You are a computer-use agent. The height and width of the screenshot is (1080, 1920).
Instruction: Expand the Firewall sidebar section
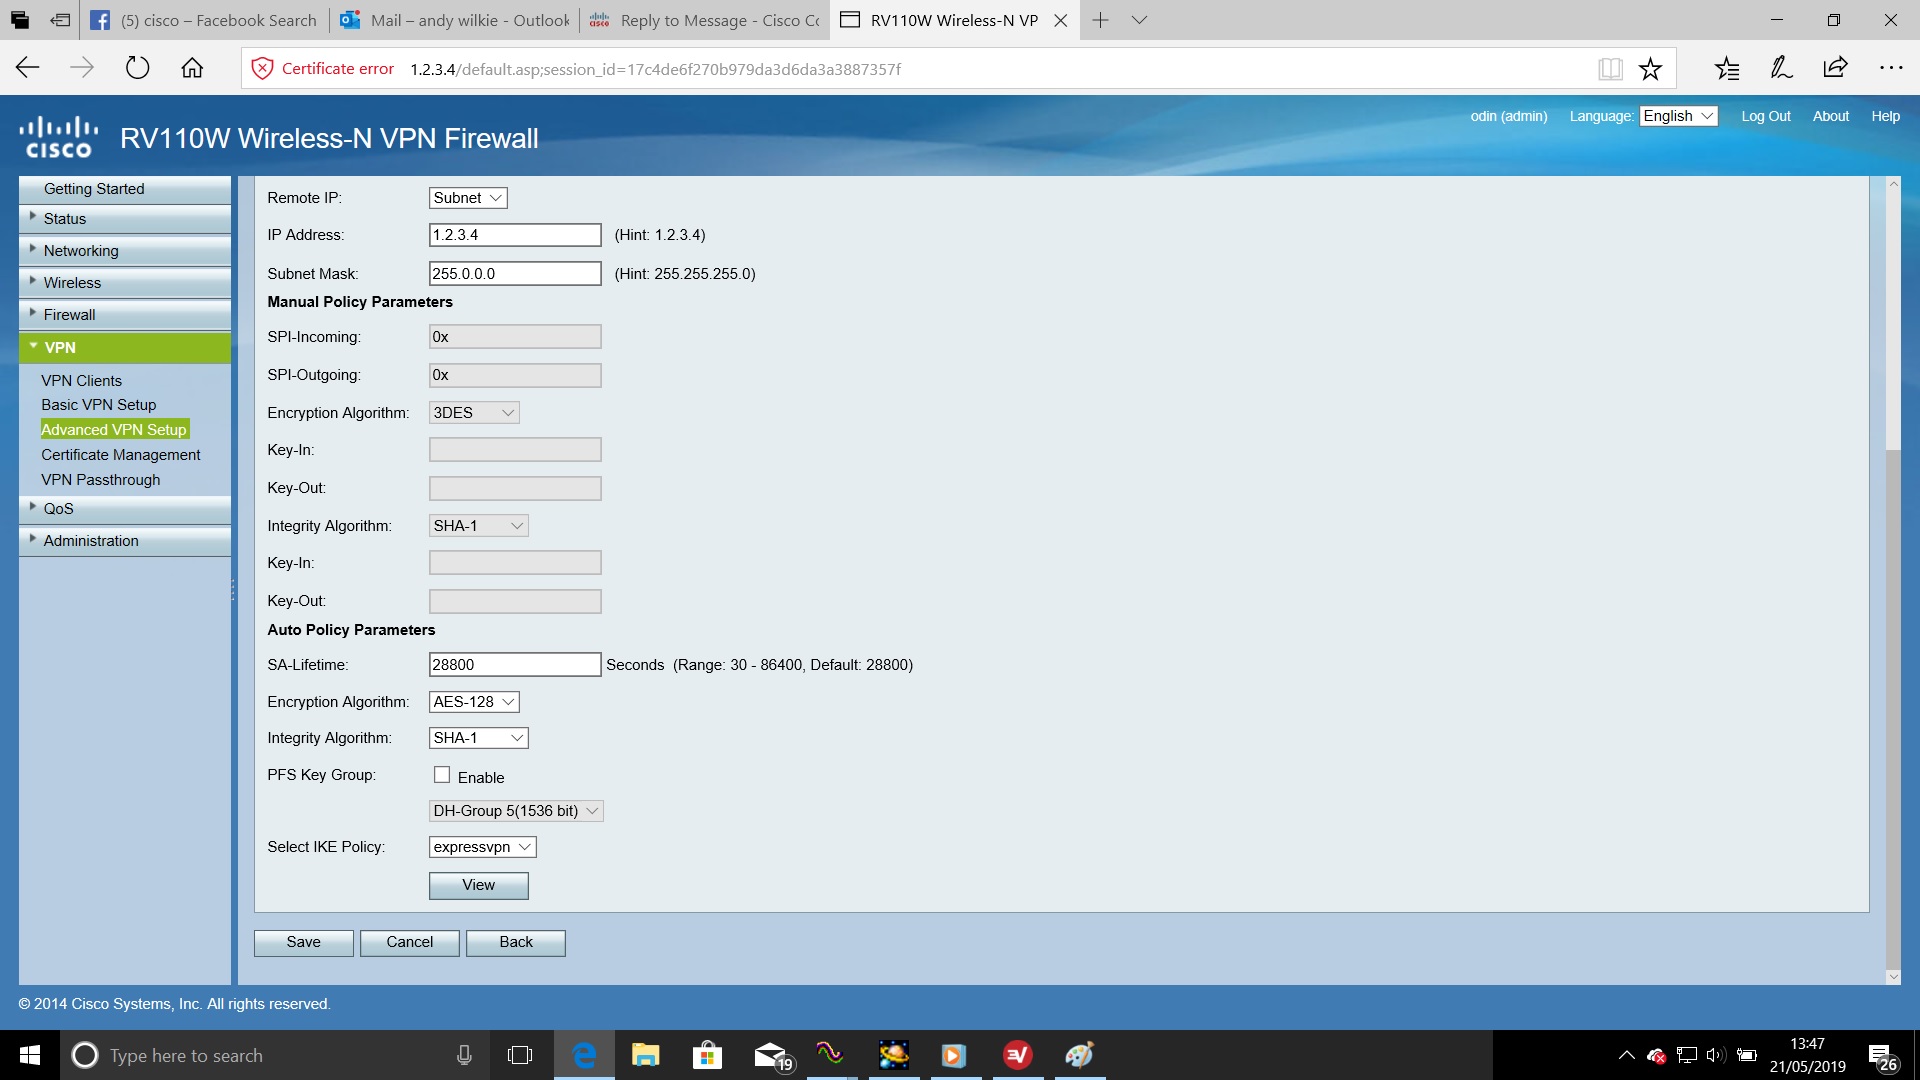pos(125,315)
